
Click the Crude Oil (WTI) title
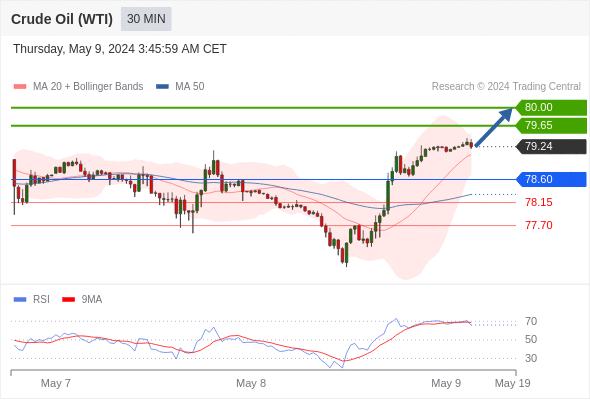pos(62,19)
